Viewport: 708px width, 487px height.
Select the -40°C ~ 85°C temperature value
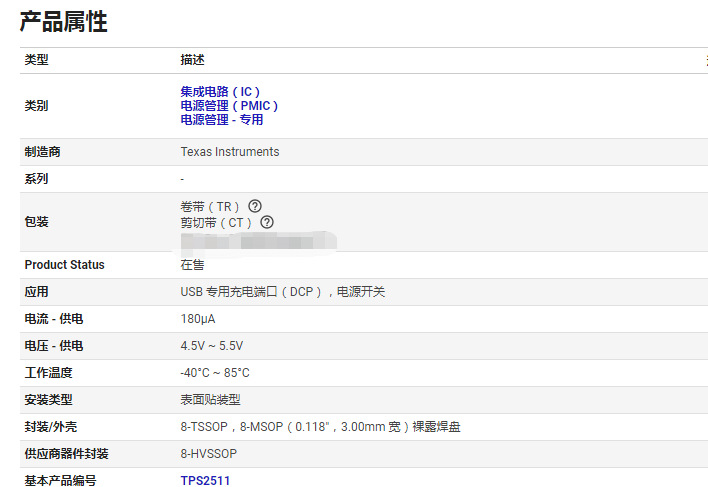point(215,373)
